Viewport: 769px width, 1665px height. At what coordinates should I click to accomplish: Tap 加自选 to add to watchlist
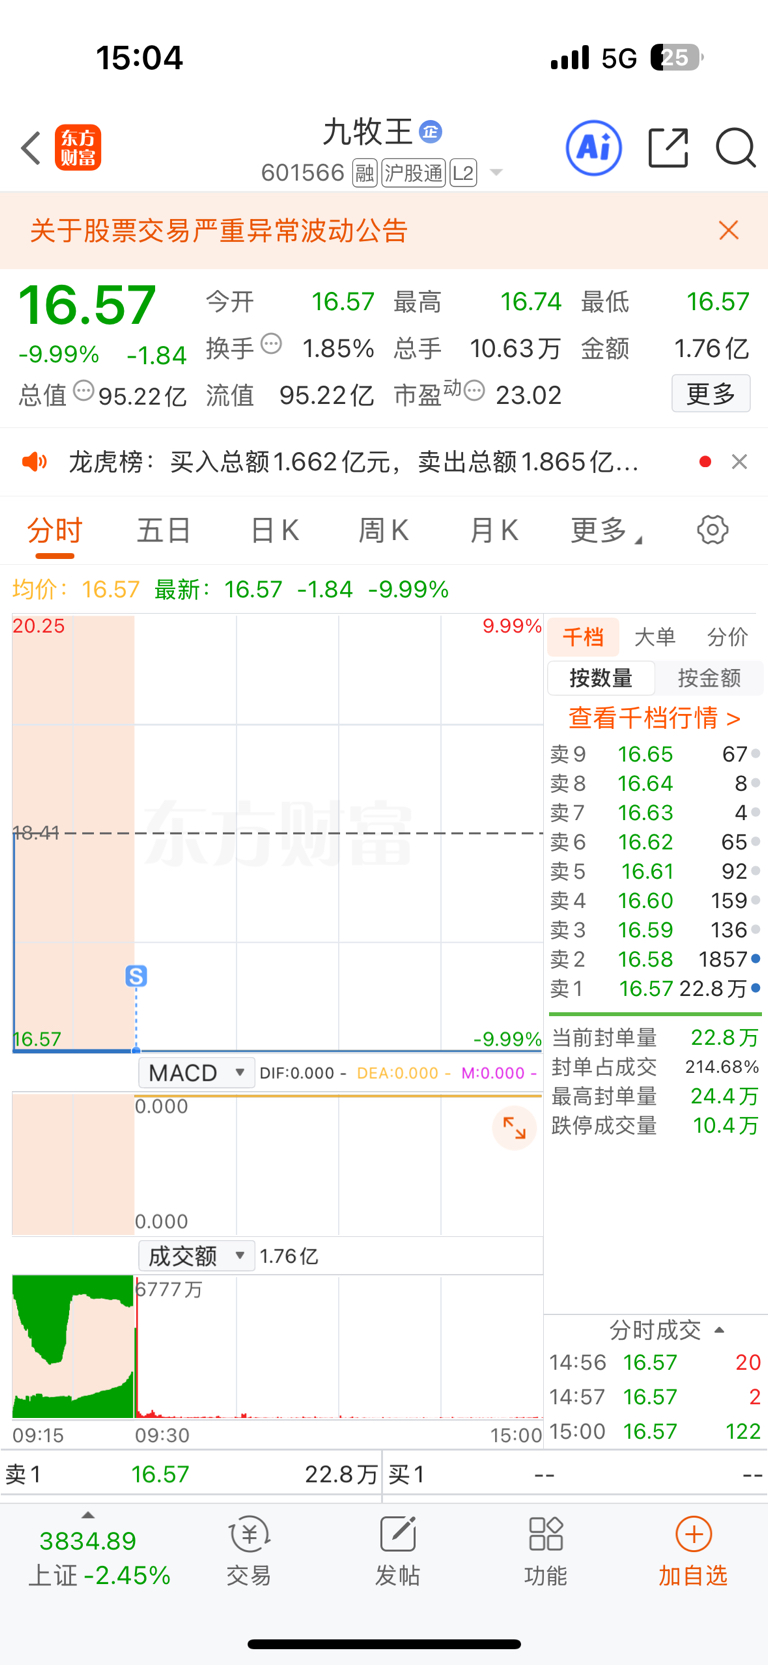pyautogui.click(x=693, y=1552)
